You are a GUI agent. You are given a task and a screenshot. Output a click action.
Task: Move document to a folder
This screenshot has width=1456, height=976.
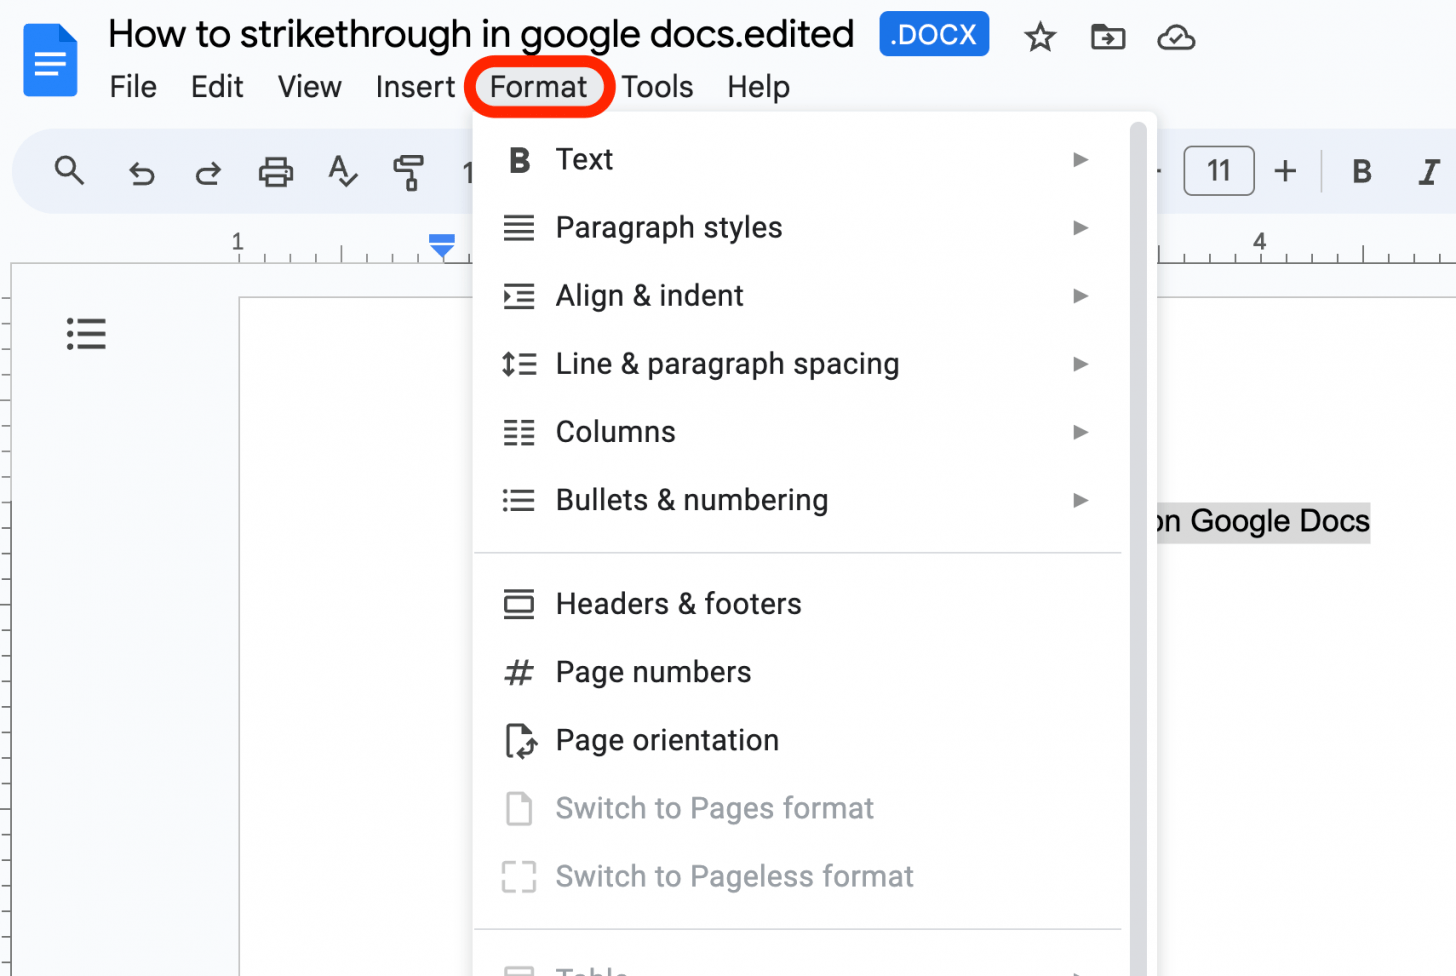pyautogui.click(x=1108, y=38)
